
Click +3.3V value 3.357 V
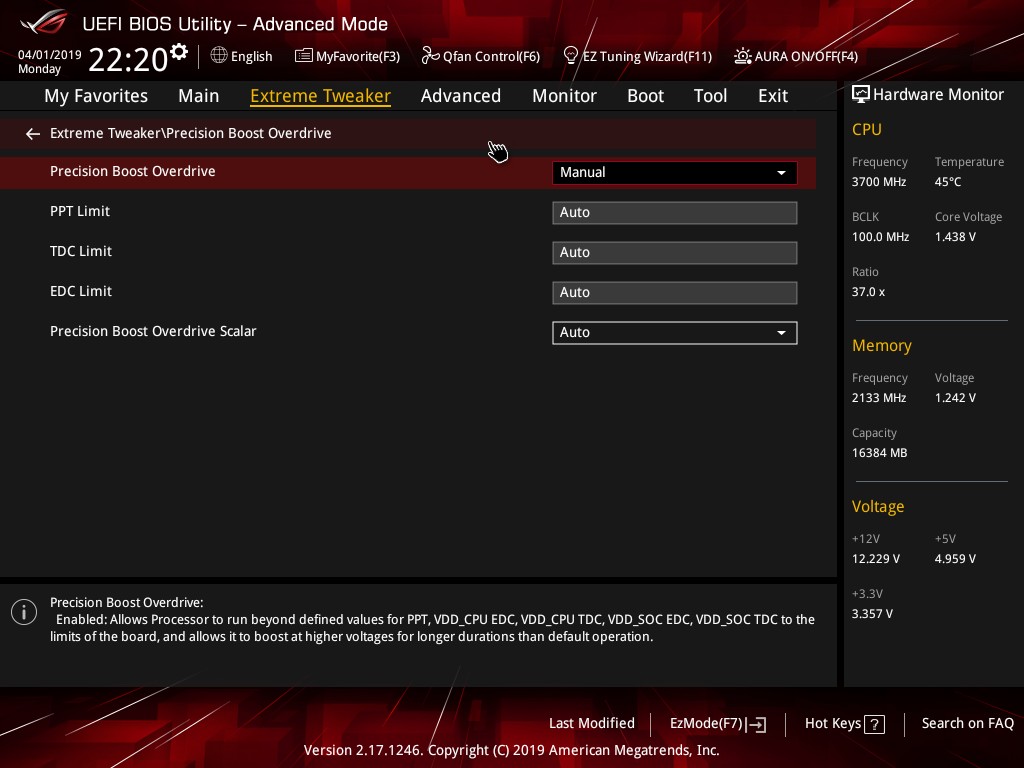click(872, 613)
